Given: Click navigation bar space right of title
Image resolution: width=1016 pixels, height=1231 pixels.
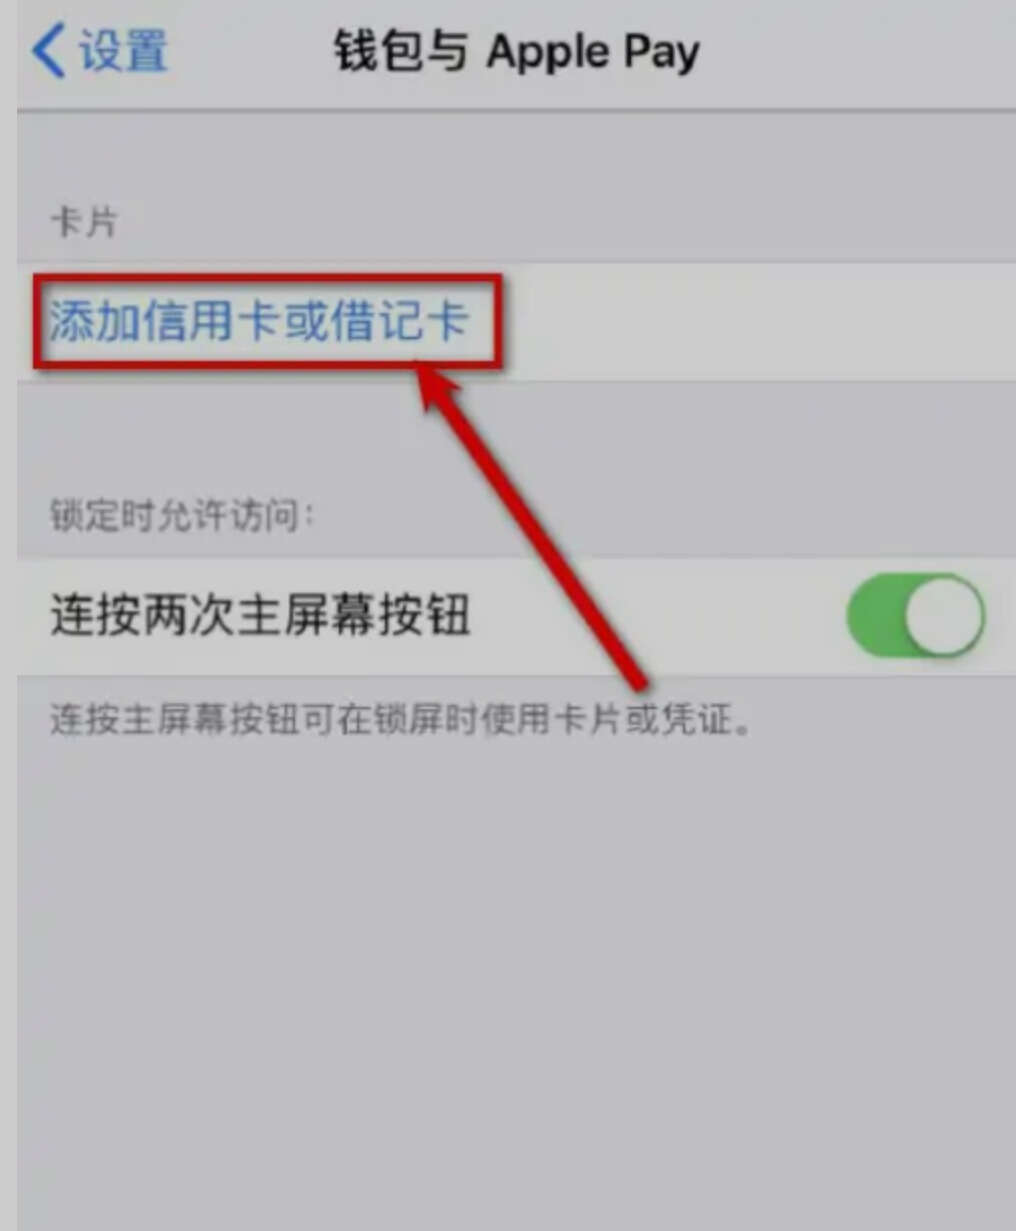Looking at the screenshot, I should tap(858, 52).
